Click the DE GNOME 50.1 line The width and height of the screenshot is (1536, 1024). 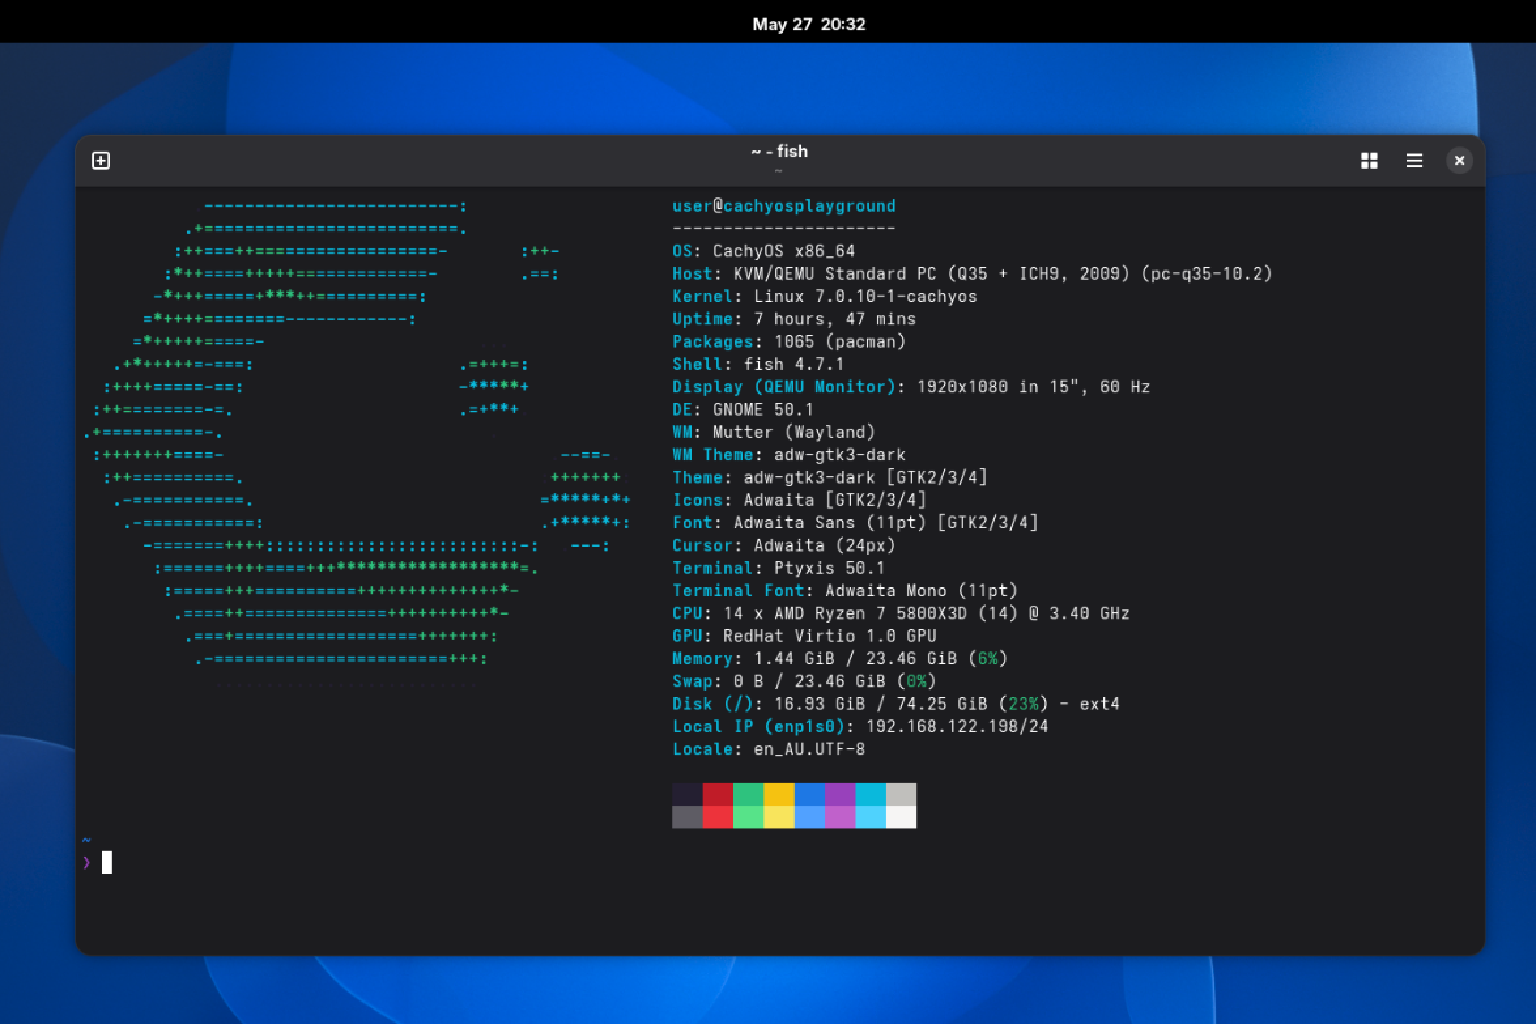[x=743, y=410]
